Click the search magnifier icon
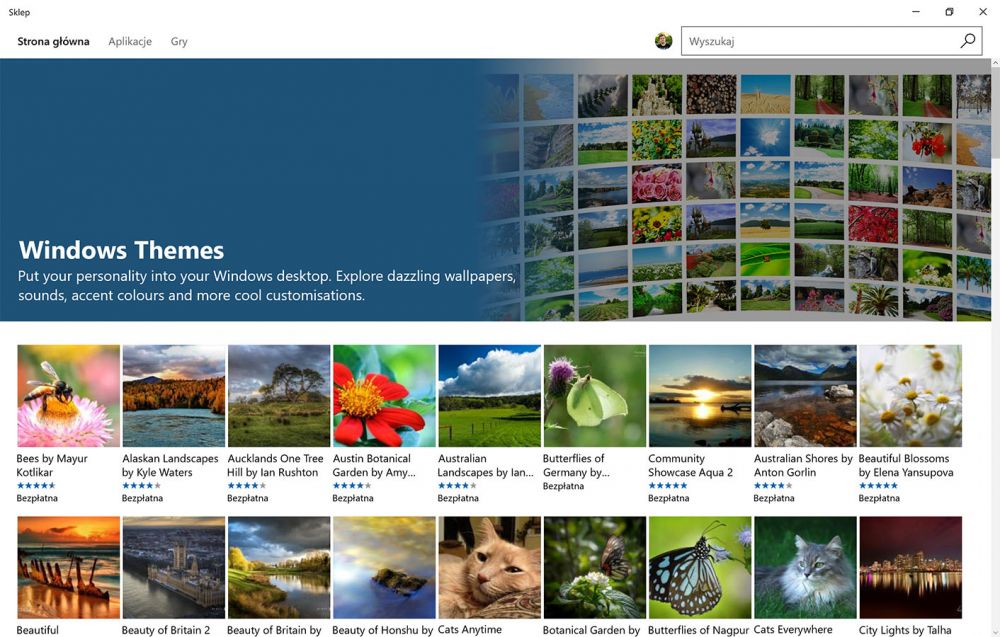 (967, 41)
